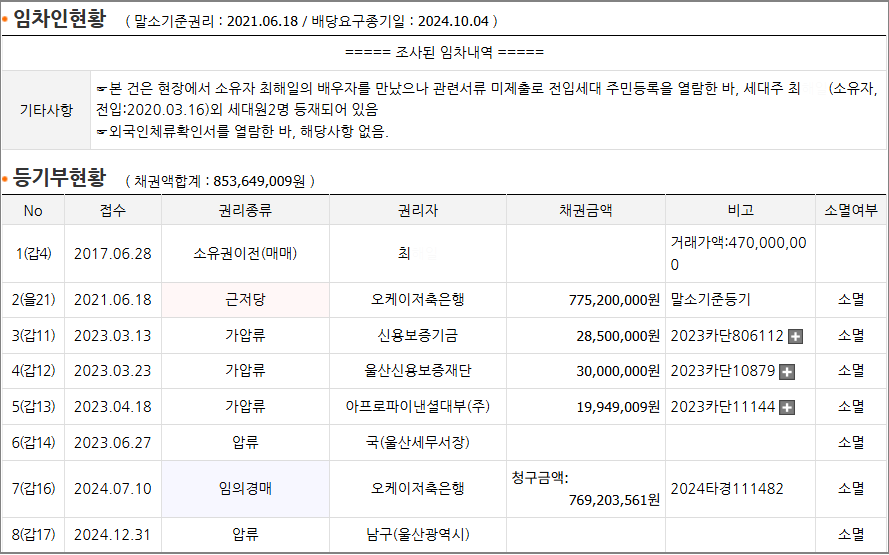Image resolution: width=889 pixels, height=555 pixels.
Task: Select row number 6(갑14)
Action: click(x=33, y=442)
